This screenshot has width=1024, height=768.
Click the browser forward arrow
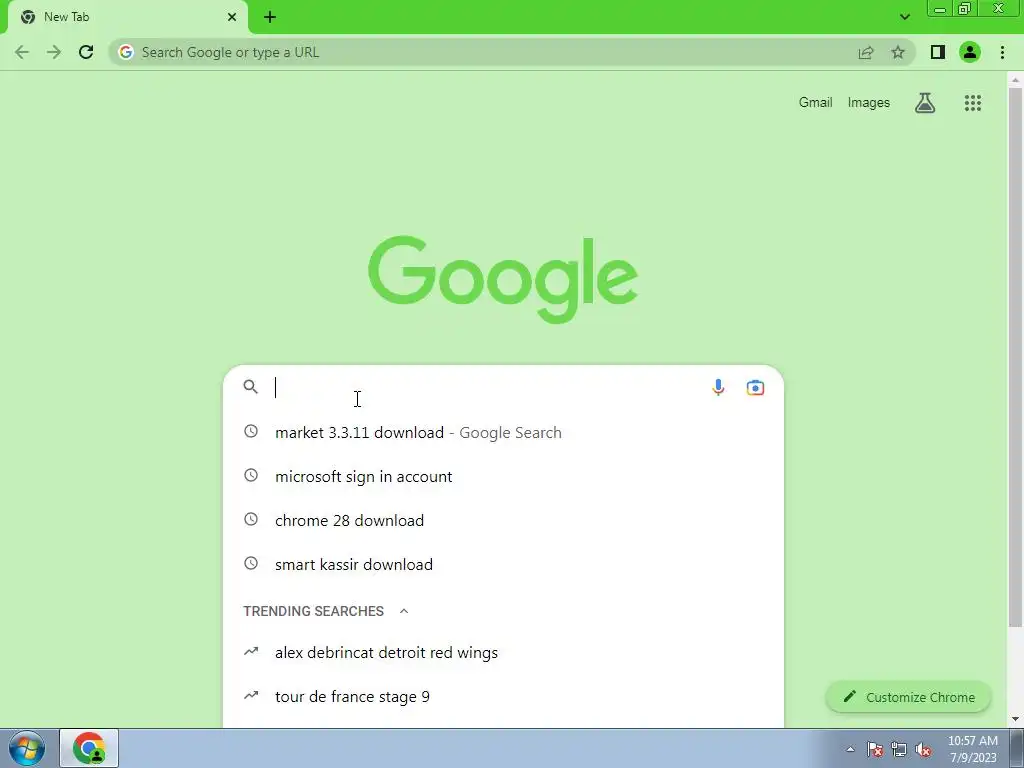point(54,52)
